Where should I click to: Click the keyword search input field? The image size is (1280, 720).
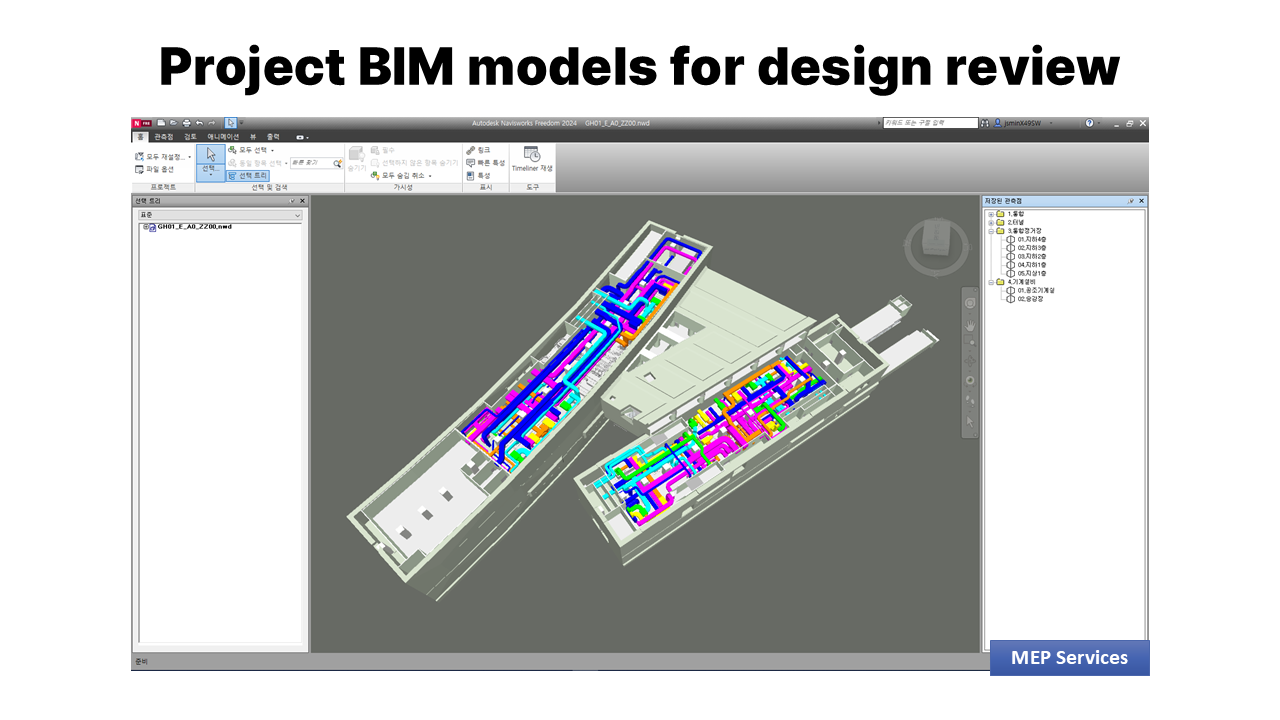click(x=929, y=123)
